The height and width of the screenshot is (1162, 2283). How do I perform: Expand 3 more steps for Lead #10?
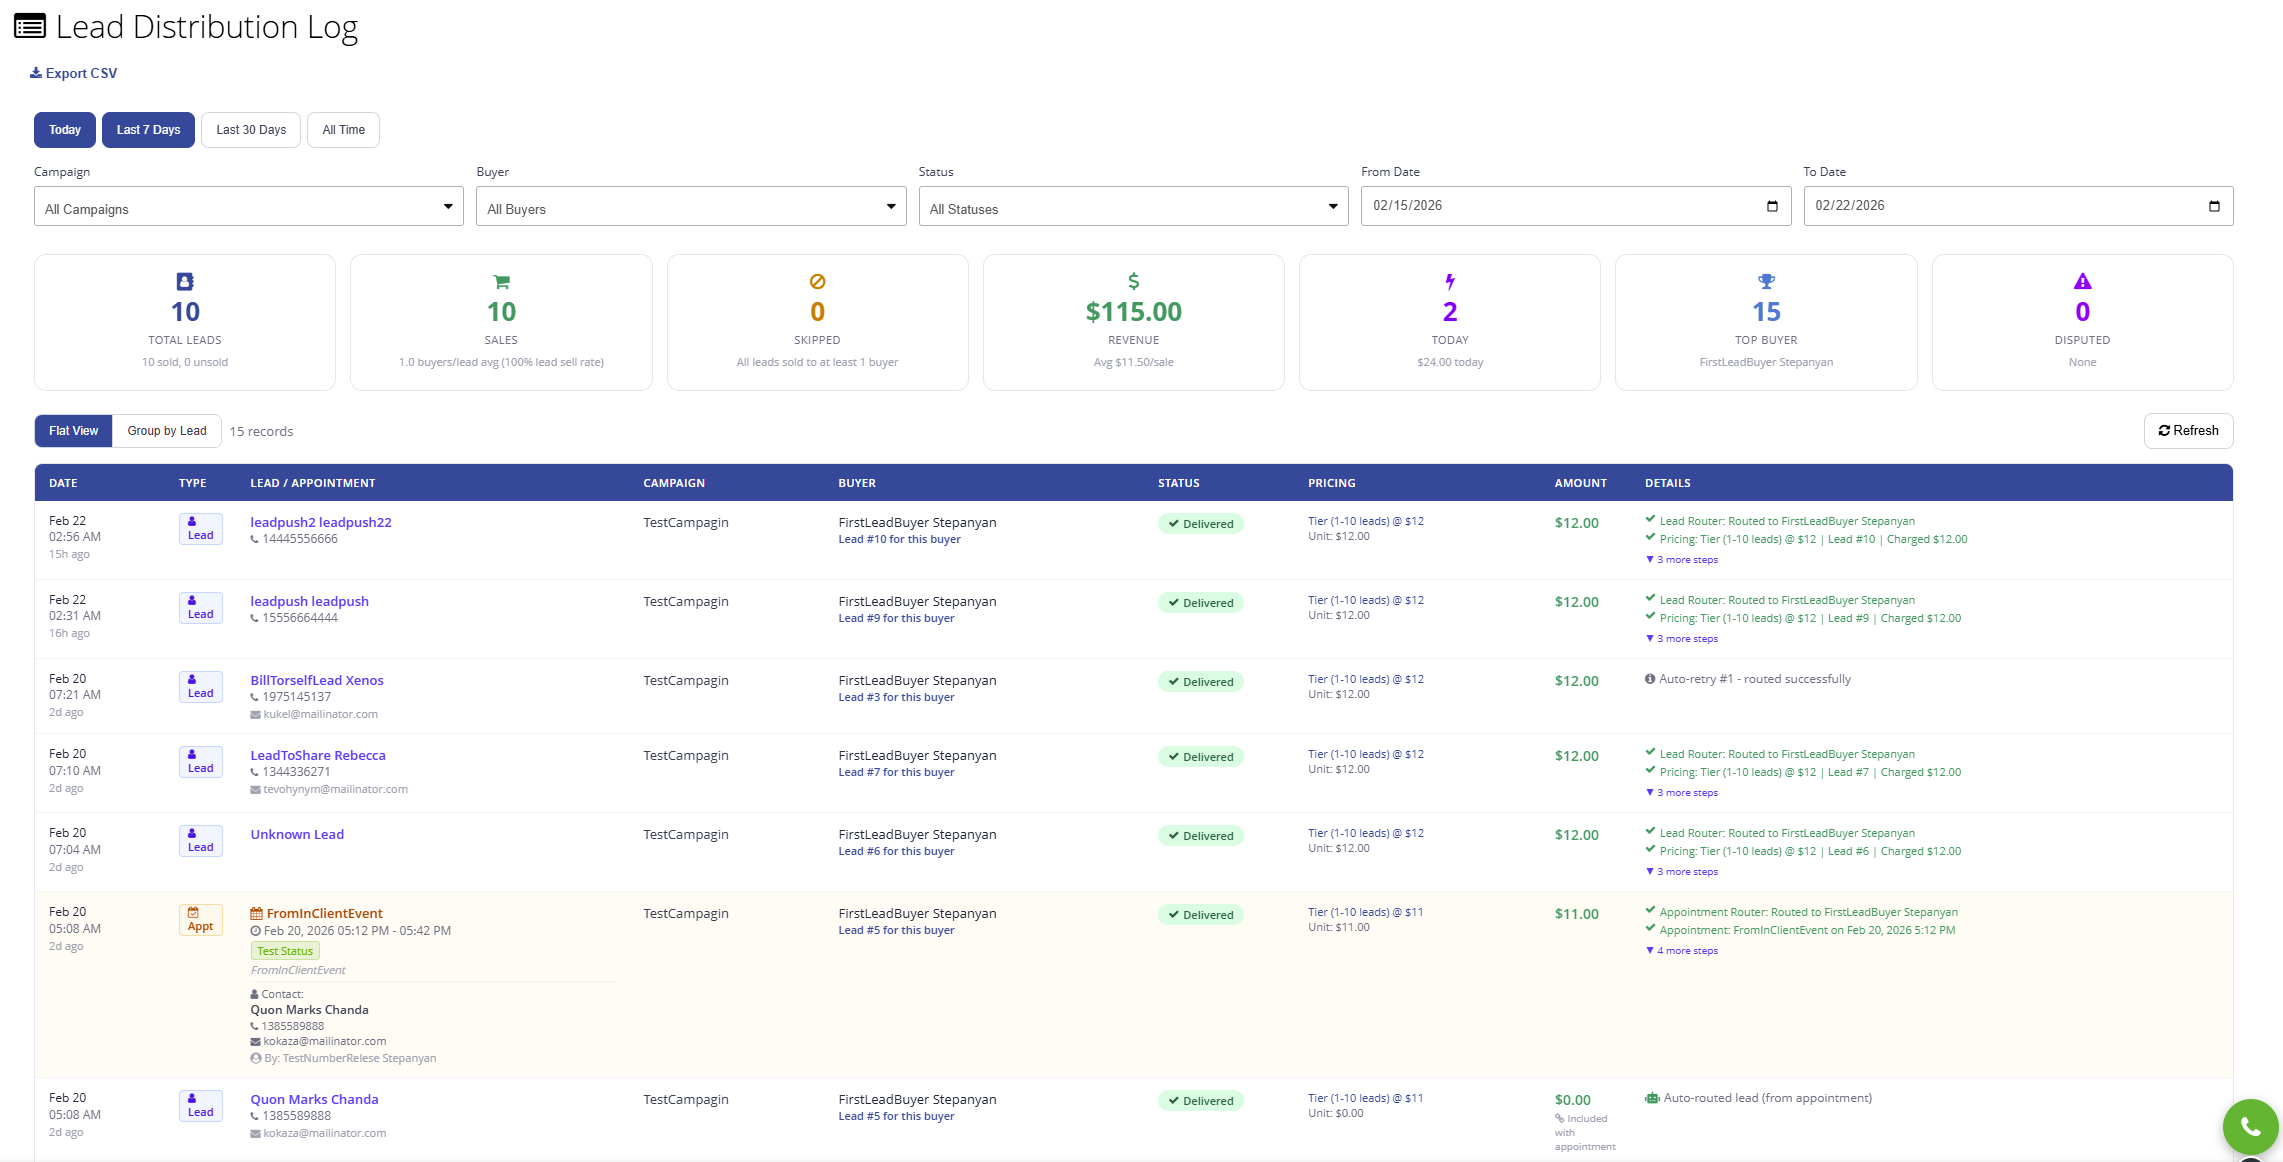(1682, 559)
